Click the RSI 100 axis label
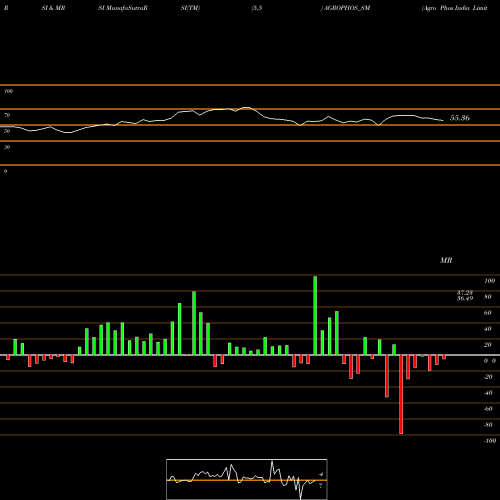500x500 pixels. click(8, 91)
